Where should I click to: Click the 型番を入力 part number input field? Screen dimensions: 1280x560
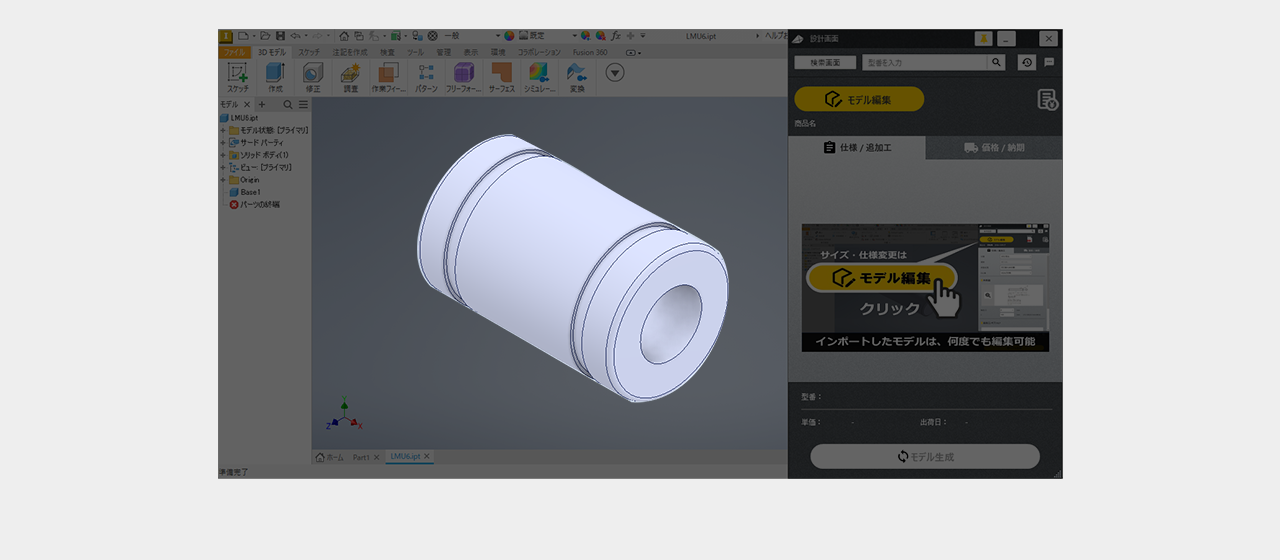924,62
